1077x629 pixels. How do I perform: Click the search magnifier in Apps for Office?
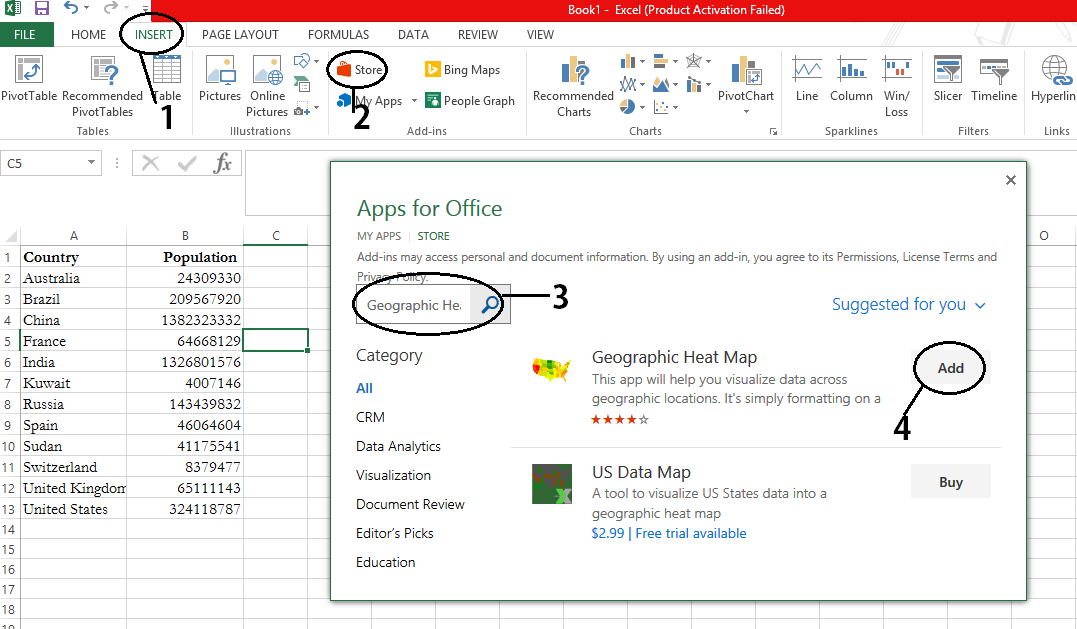point(490,305)
